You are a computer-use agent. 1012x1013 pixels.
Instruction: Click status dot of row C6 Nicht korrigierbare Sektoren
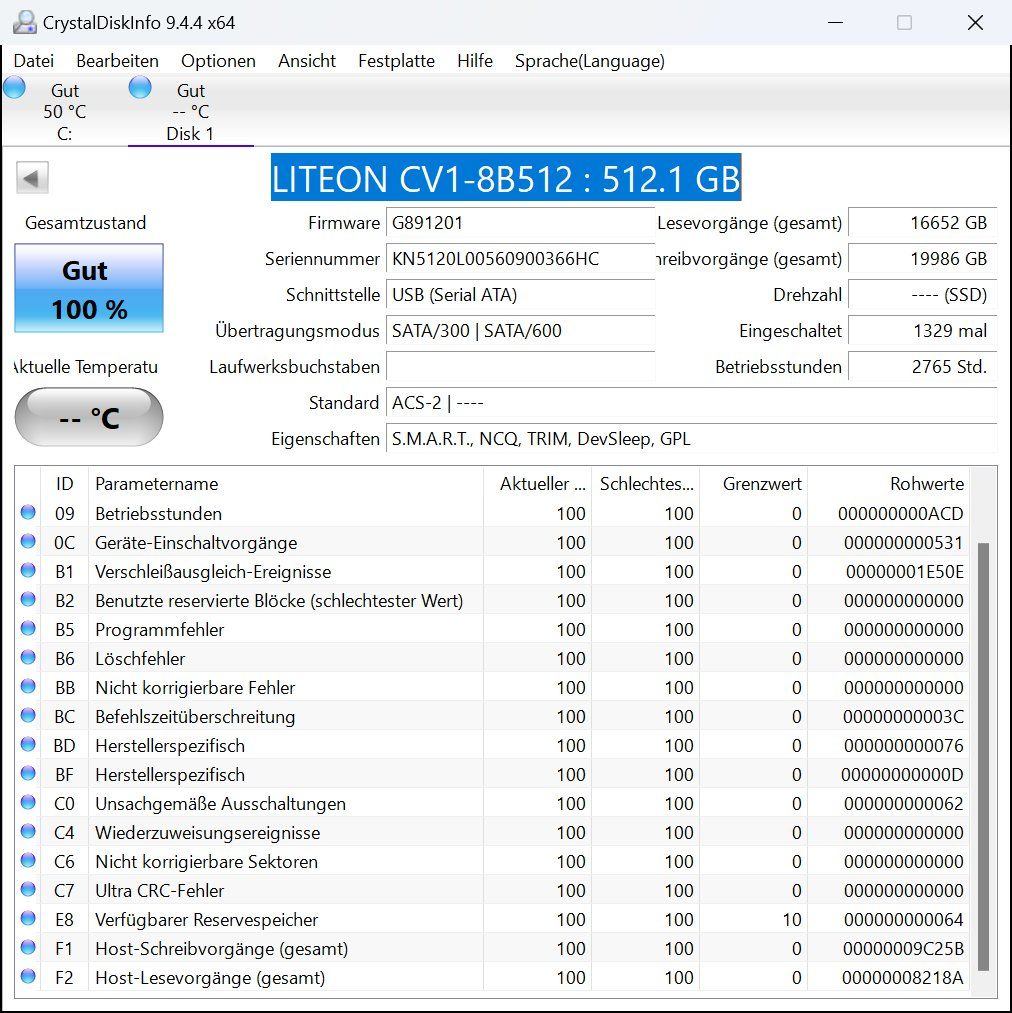28,861
